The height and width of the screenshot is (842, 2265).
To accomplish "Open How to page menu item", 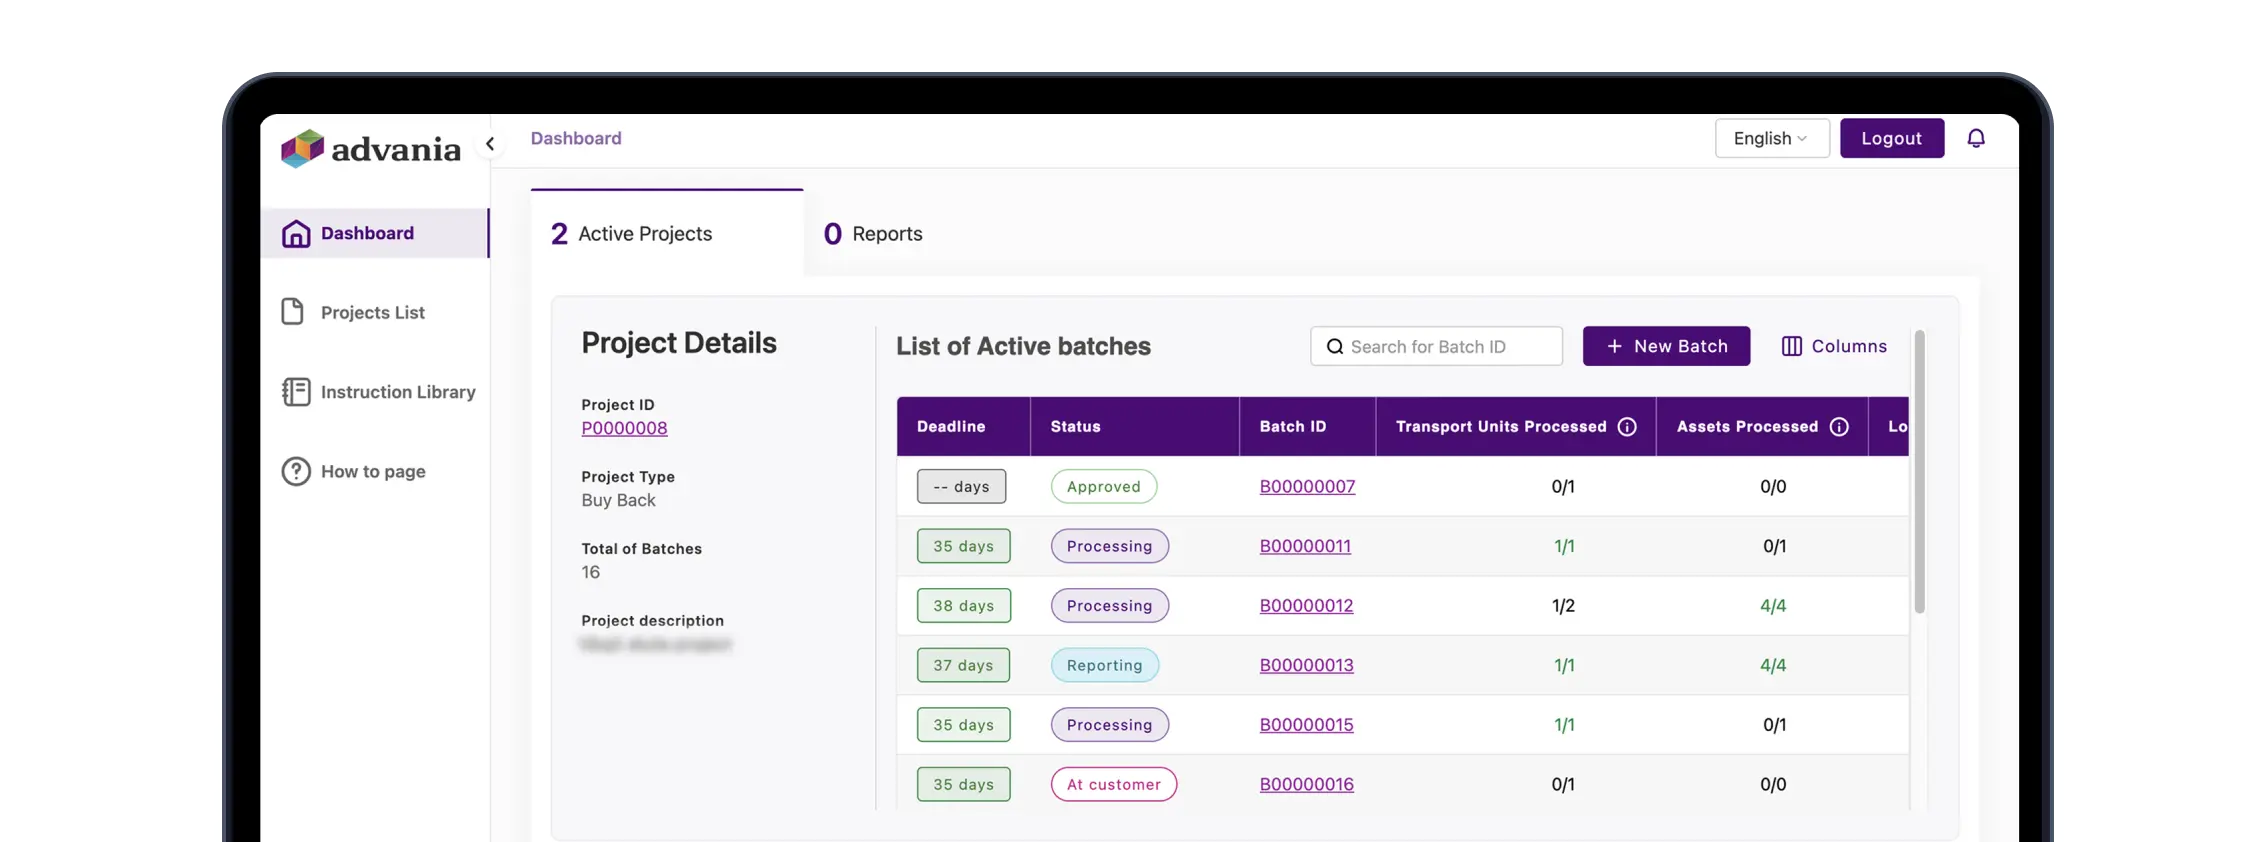I will click(373, 471).
